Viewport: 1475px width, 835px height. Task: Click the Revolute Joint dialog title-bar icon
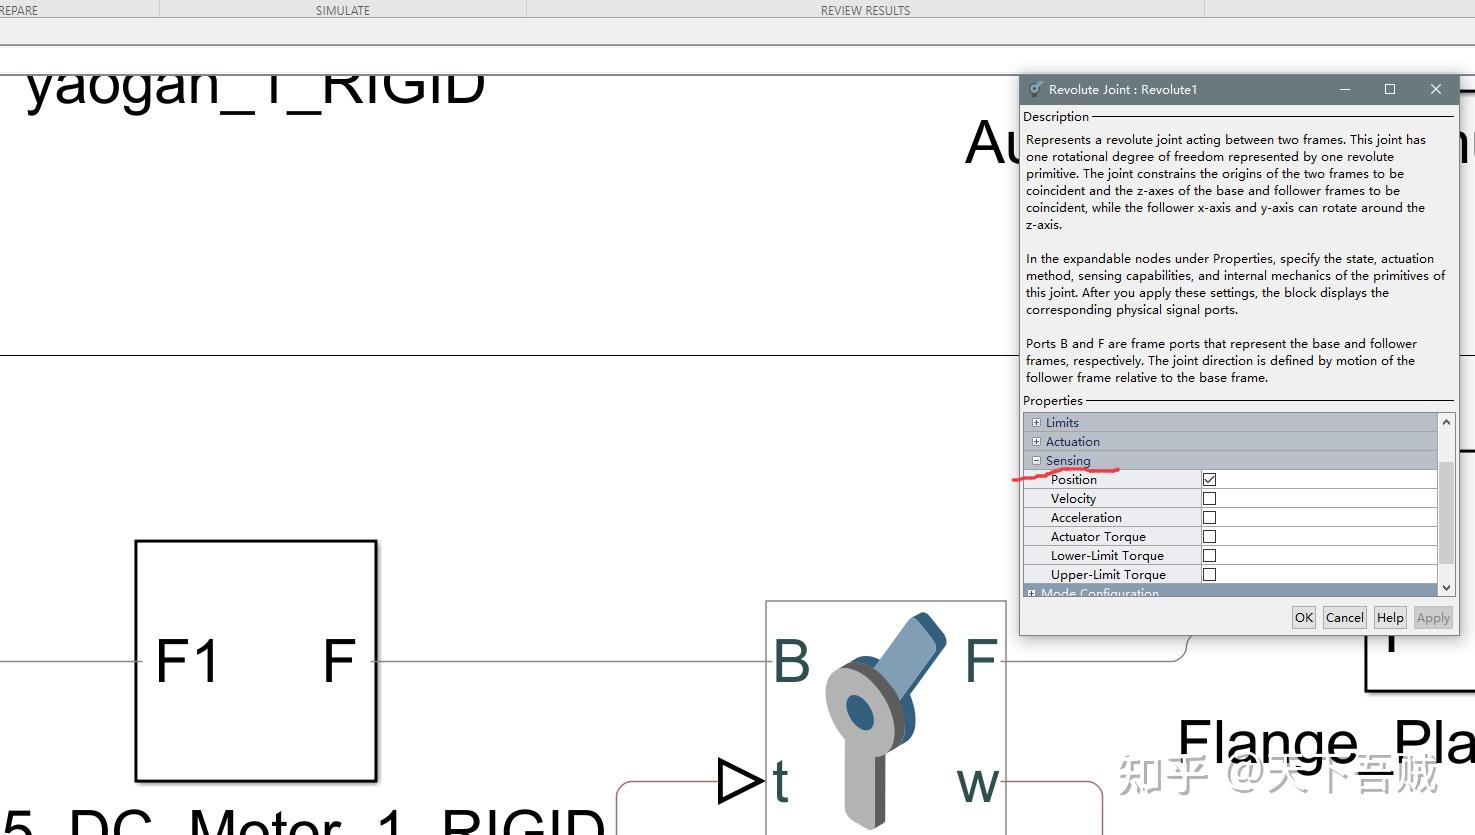pos(1034,89)
